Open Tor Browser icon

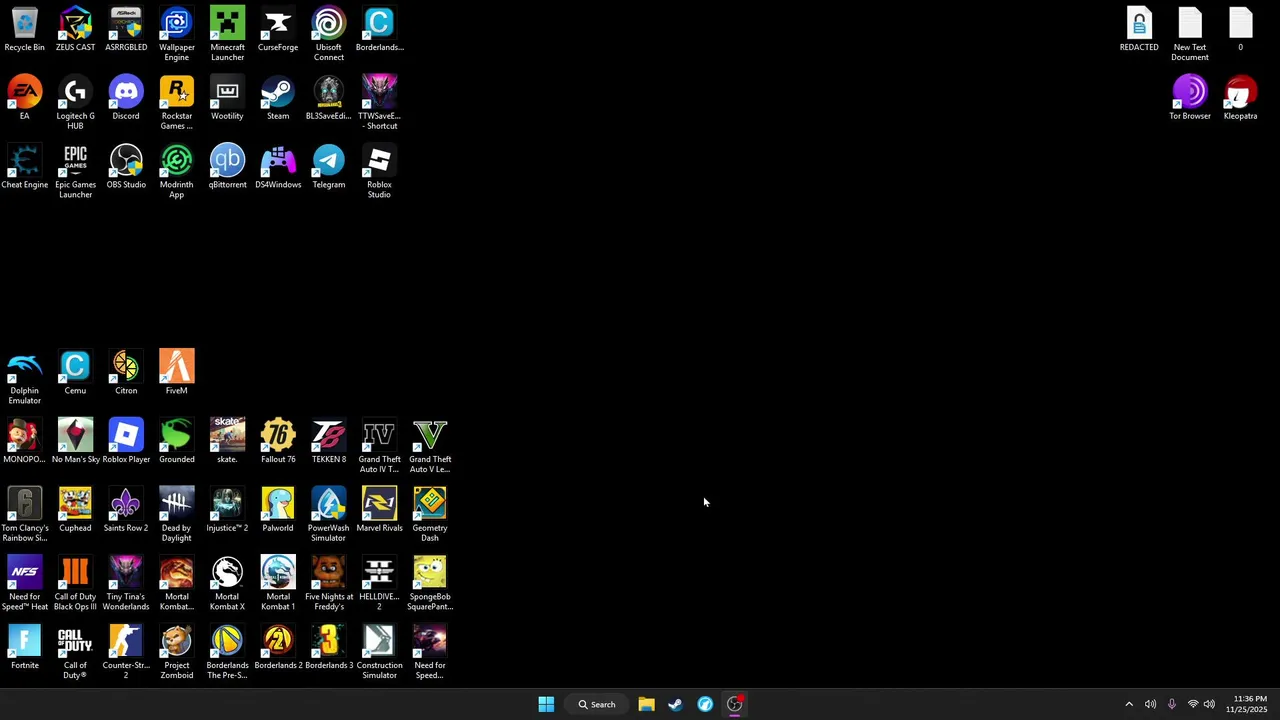click(x=1190, y=98)
